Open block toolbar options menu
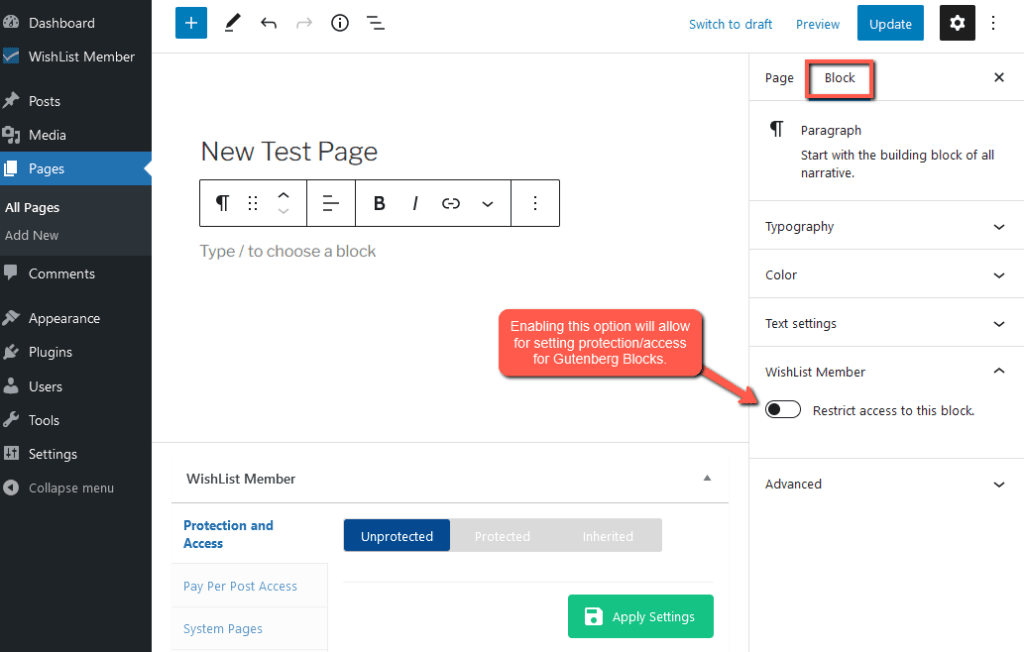Viewport: 1024px width, 652px height. tap(535, 203)
